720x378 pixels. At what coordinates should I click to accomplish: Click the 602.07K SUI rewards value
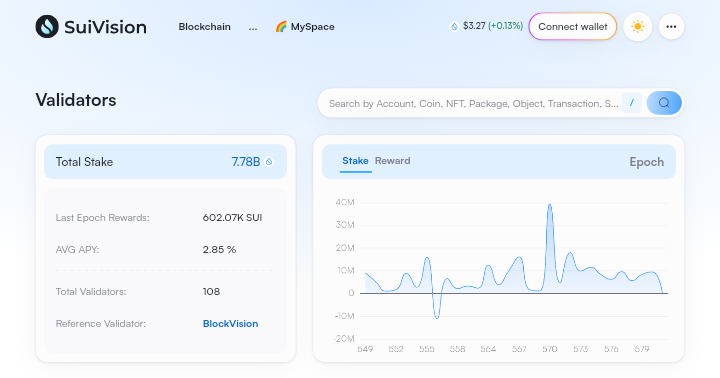(232, 217)
